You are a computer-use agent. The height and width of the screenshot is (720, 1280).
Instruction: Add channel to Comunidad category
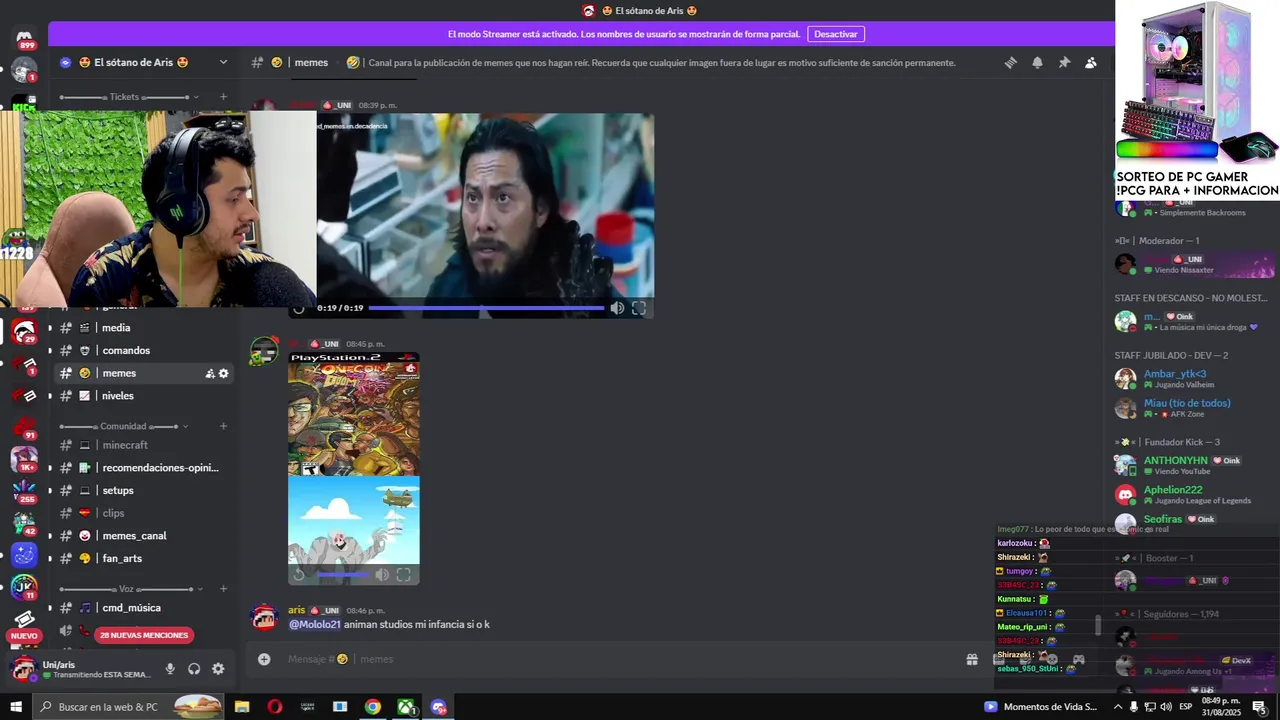click(223, 426)
